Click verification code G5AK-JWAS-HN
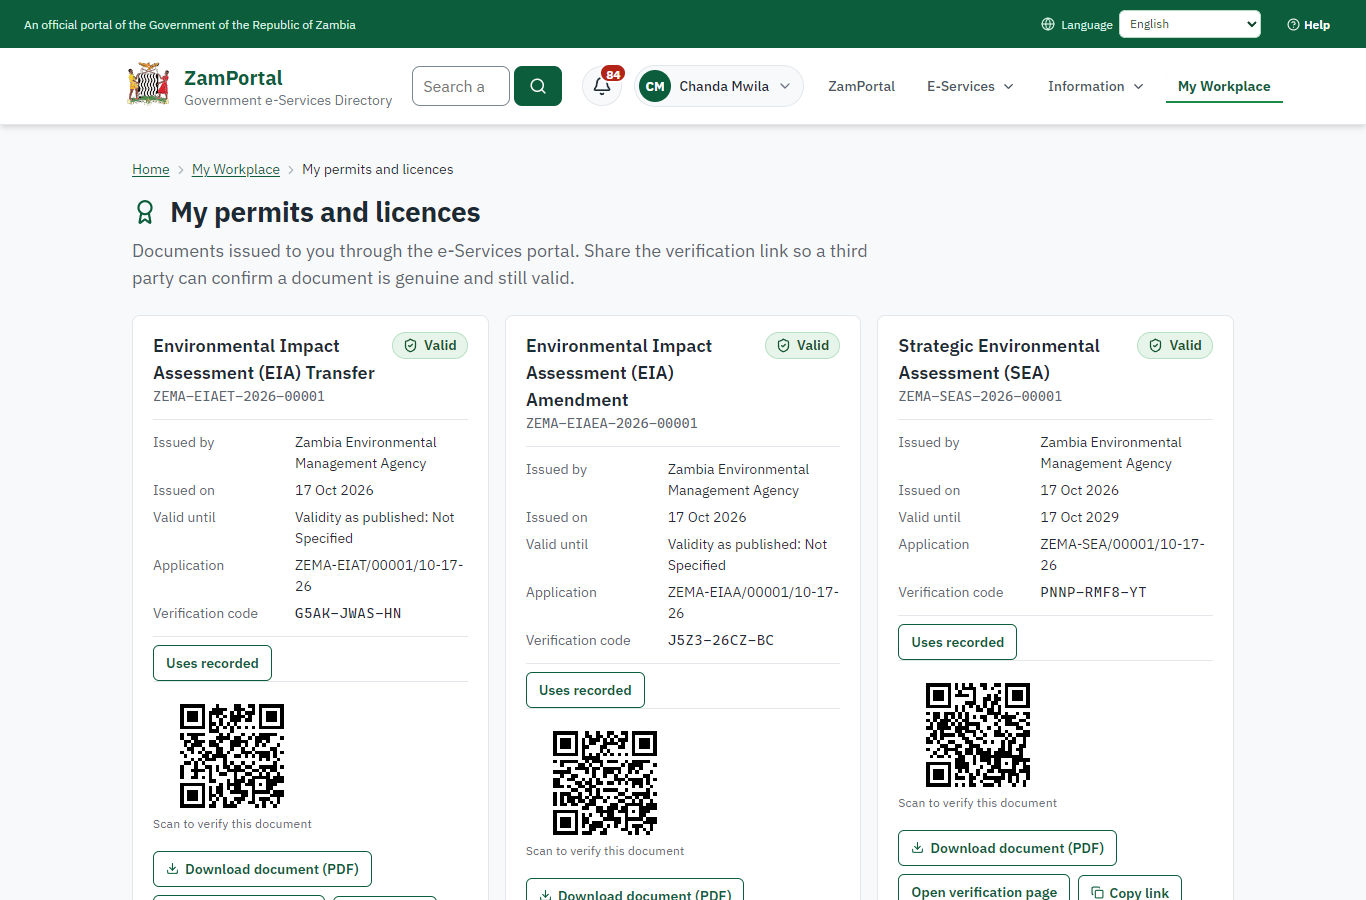 [348, 613]
